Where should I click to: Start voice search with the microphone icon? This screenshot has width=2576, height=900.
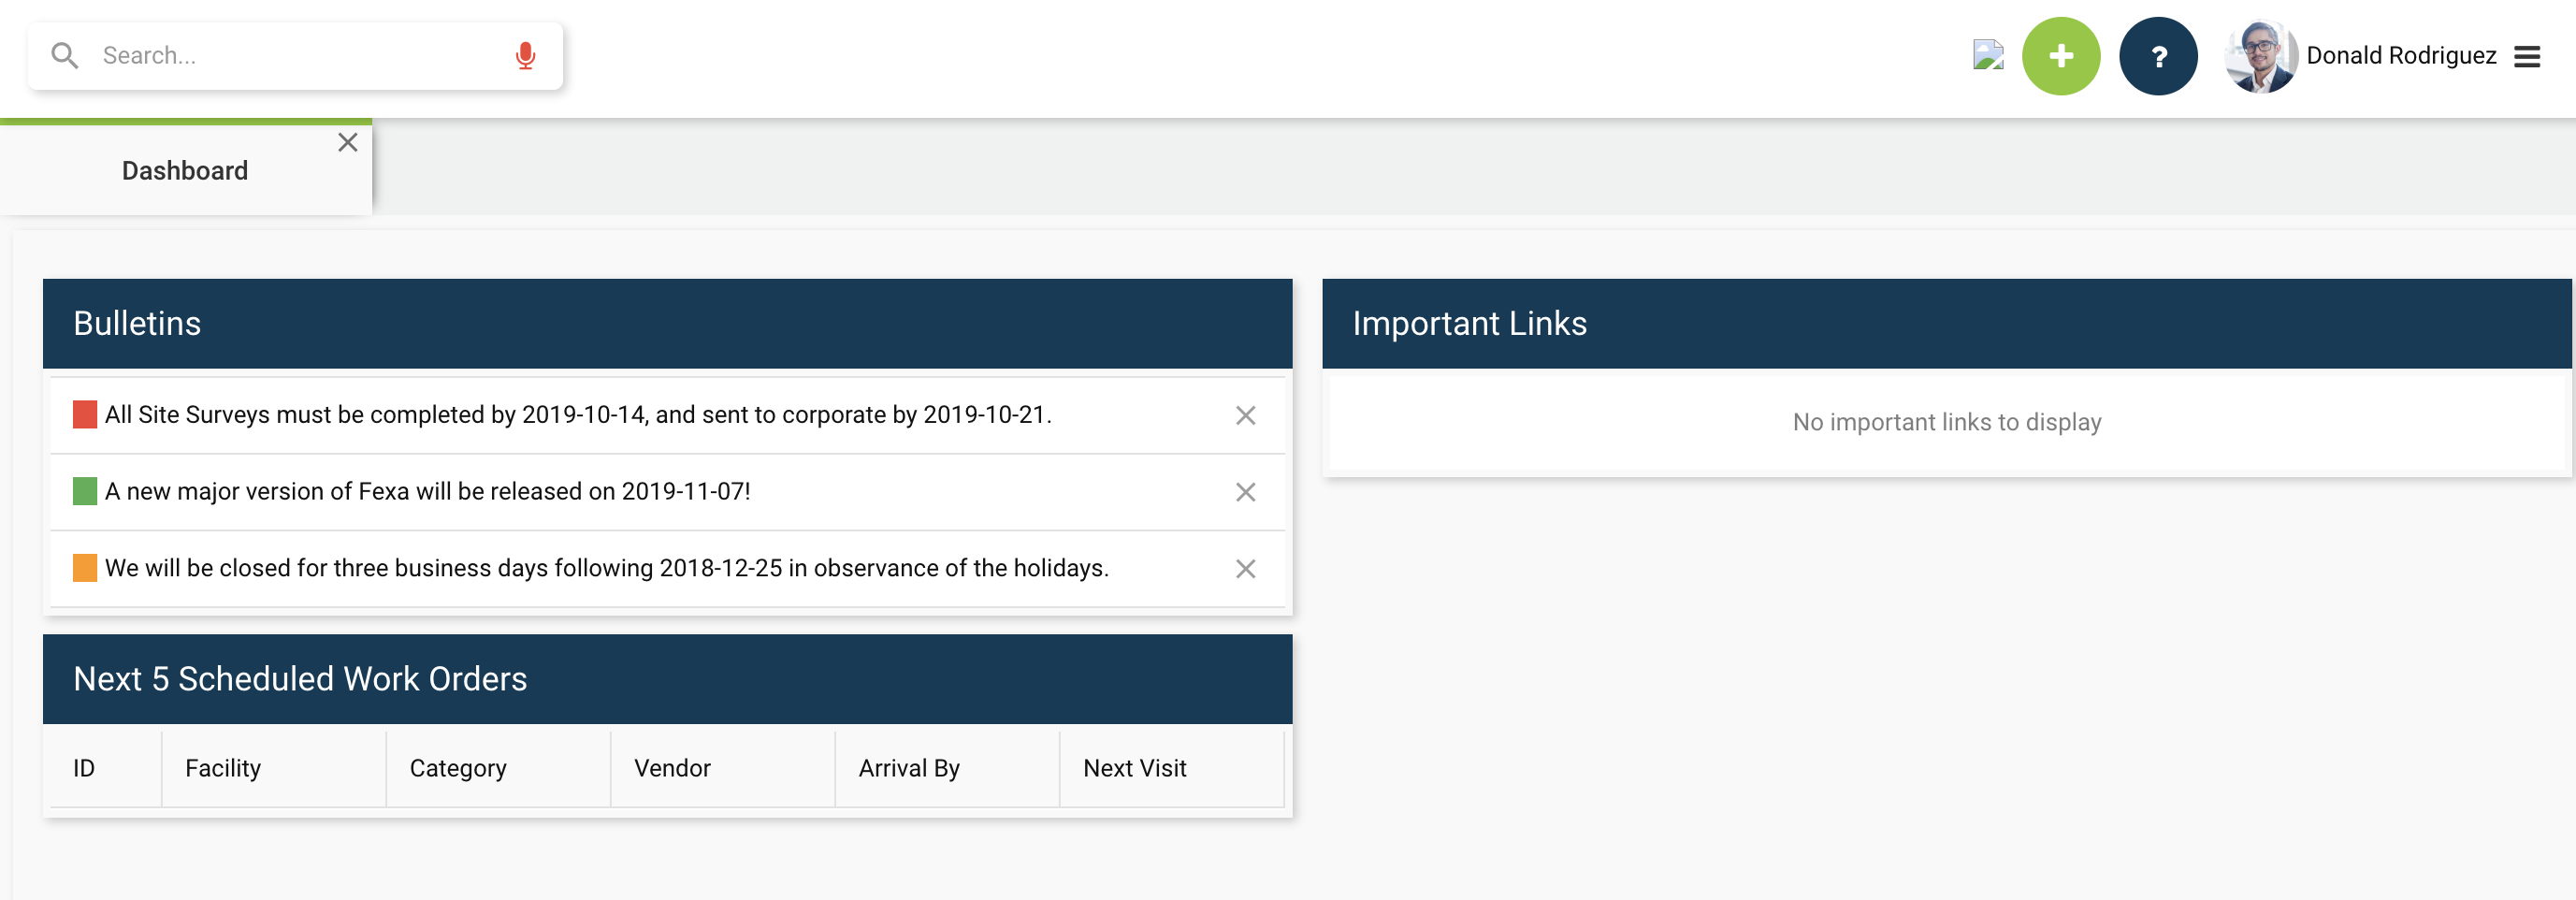coord(524,55)
